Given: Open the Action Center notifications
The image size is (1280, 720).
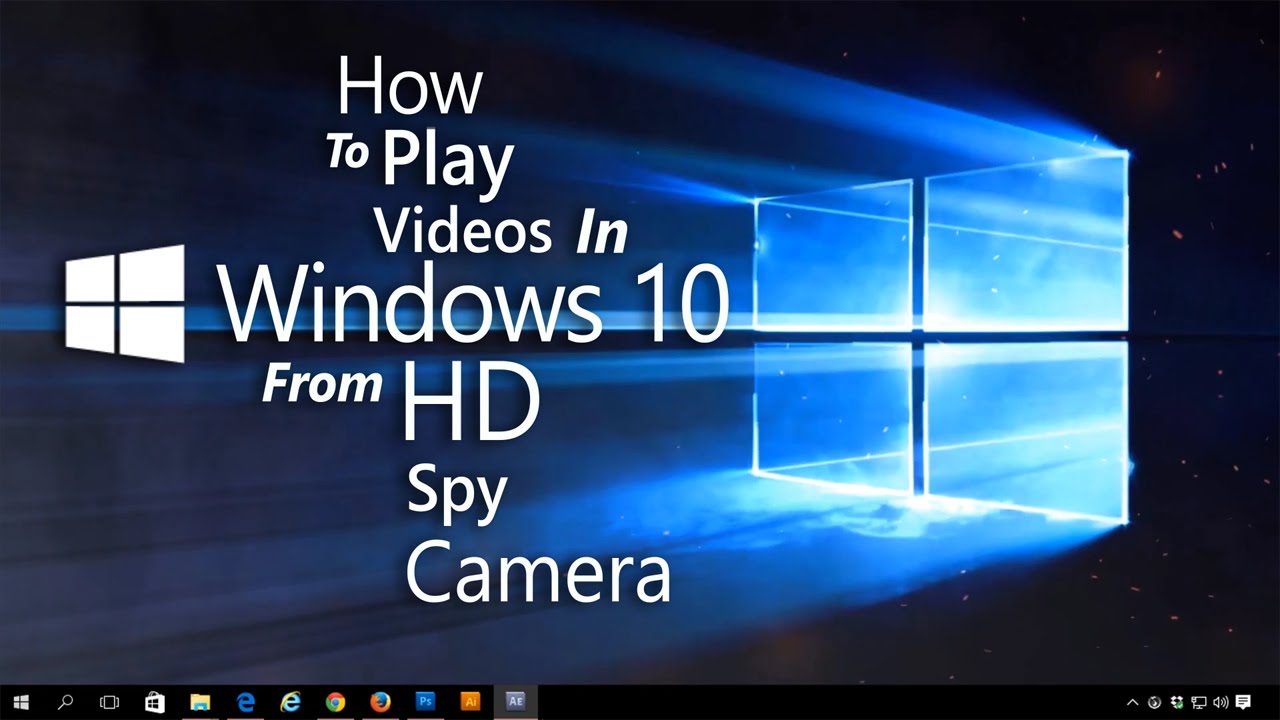Looking at the screenshot, I should (1243, 702).
